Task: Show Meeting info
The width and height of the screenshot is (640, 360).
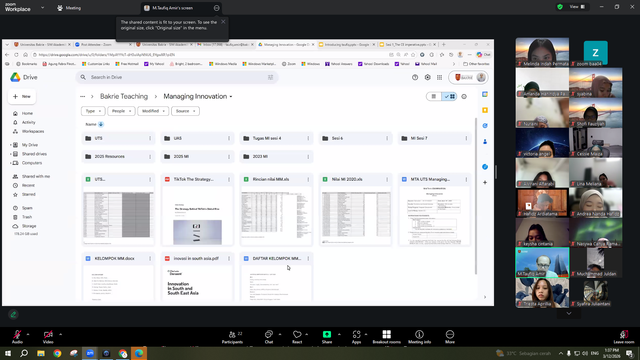Action: pyautogui.click(x=419, y=337)
